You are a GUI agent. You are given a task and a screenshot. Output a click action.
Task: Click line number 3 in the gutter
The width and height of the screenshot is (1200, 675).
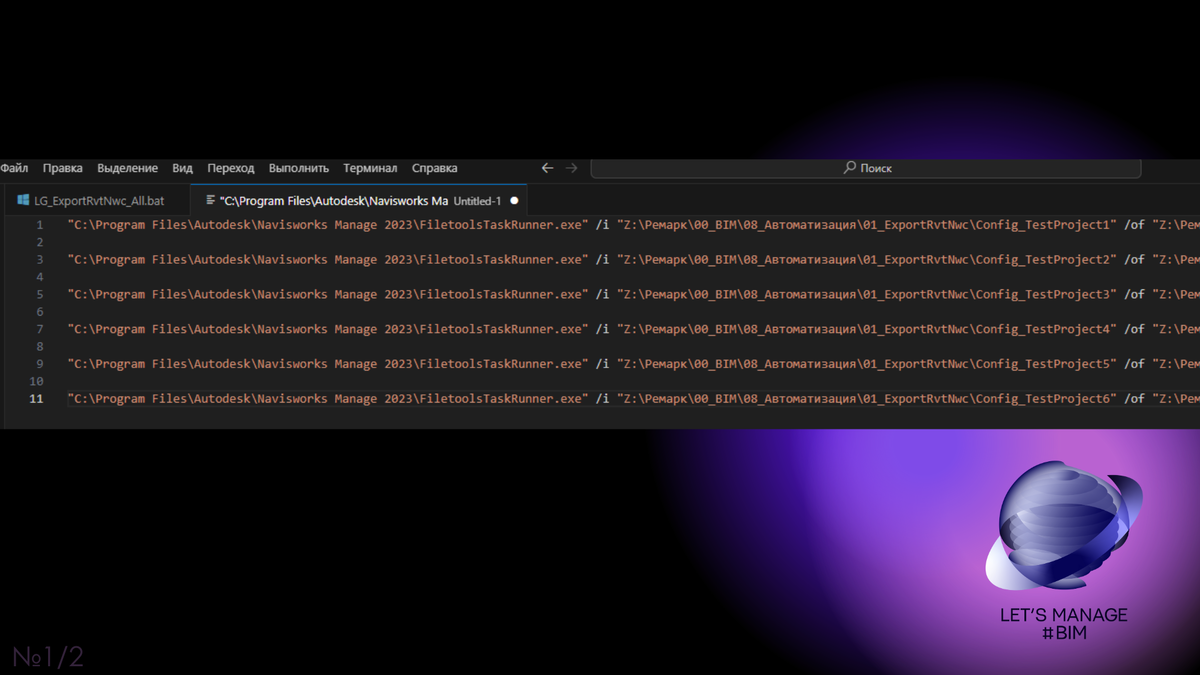40,260
